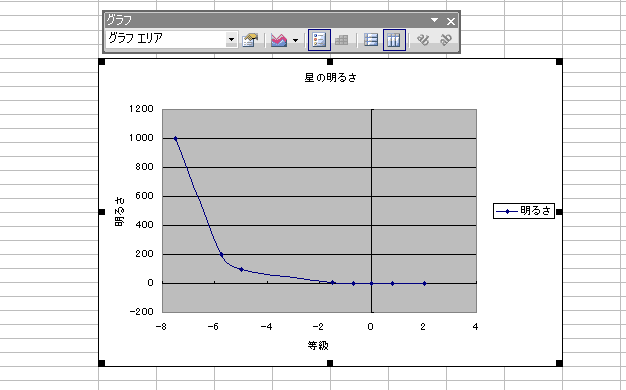Select the vertical axis title 明るさ
This screenshot has height=390, width=626.
coord(119,212)
